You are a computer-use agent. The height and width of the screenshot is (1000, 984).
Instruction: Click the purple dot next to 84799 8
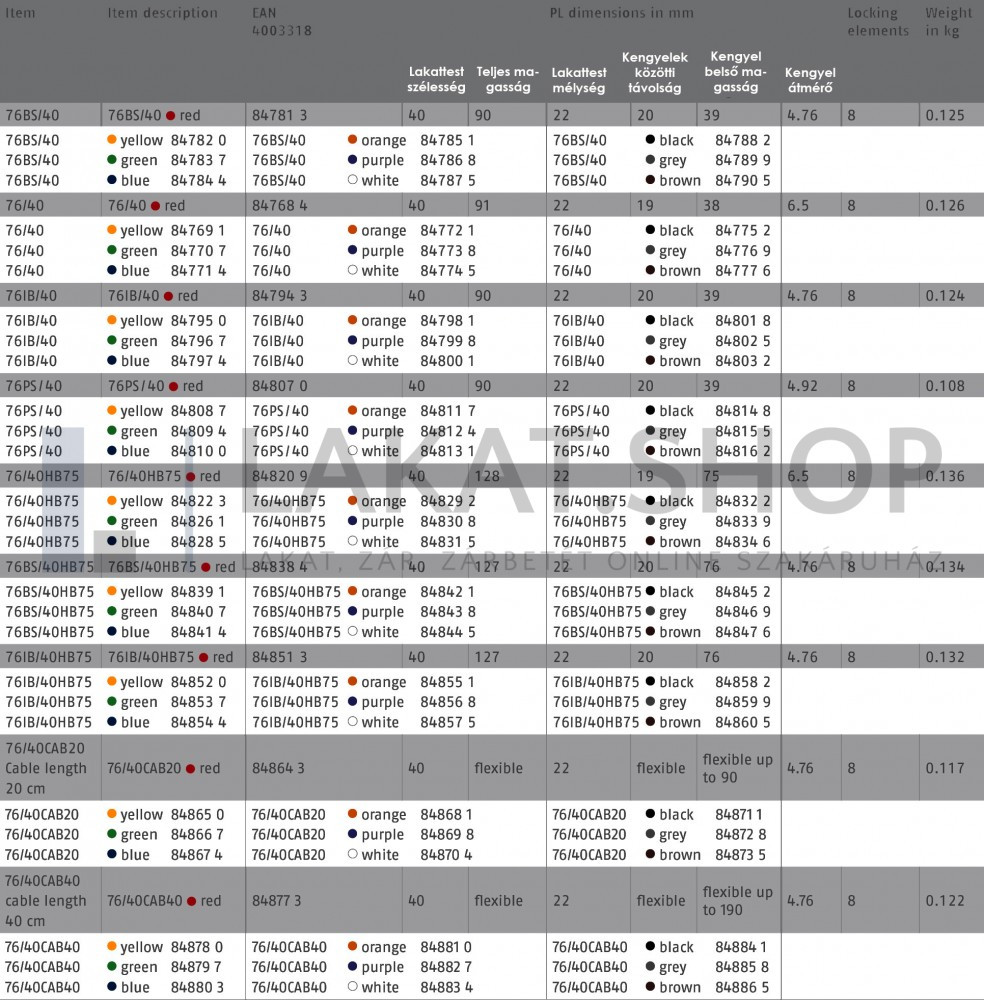tap(353, 341)
